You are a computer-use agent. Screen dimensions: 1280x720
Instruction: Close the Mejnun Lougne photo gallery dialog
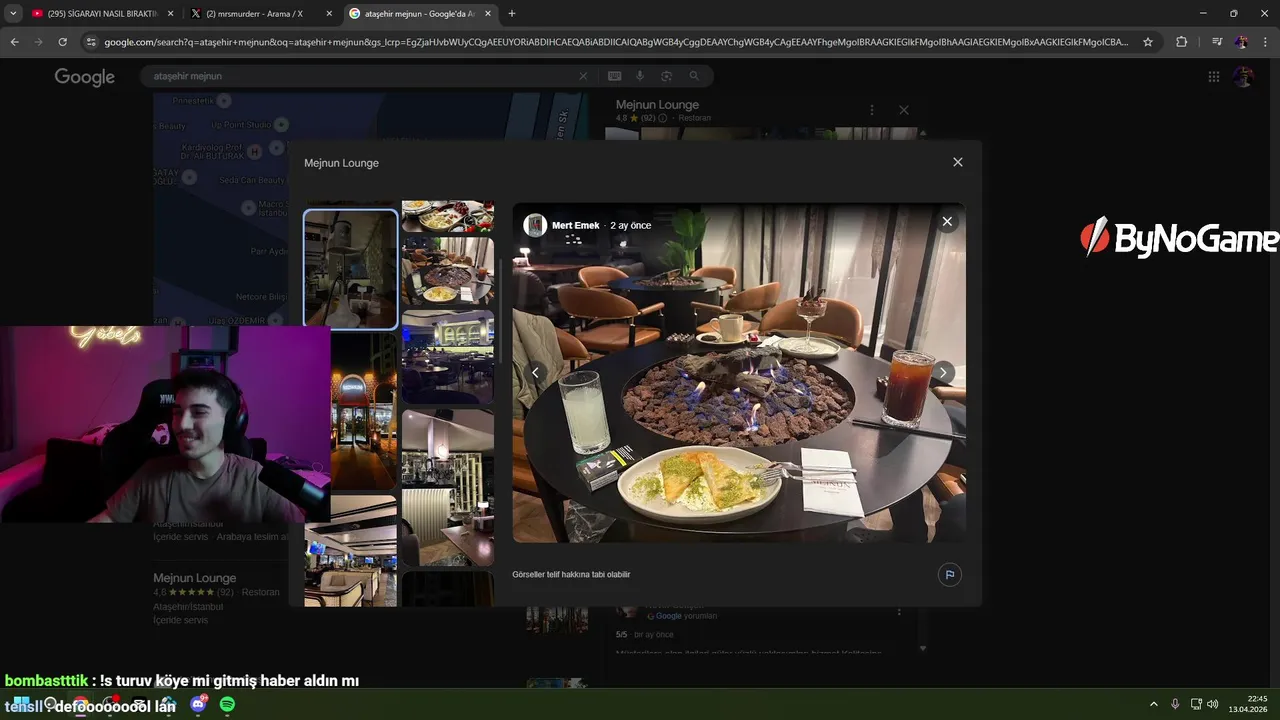(957, 162)
